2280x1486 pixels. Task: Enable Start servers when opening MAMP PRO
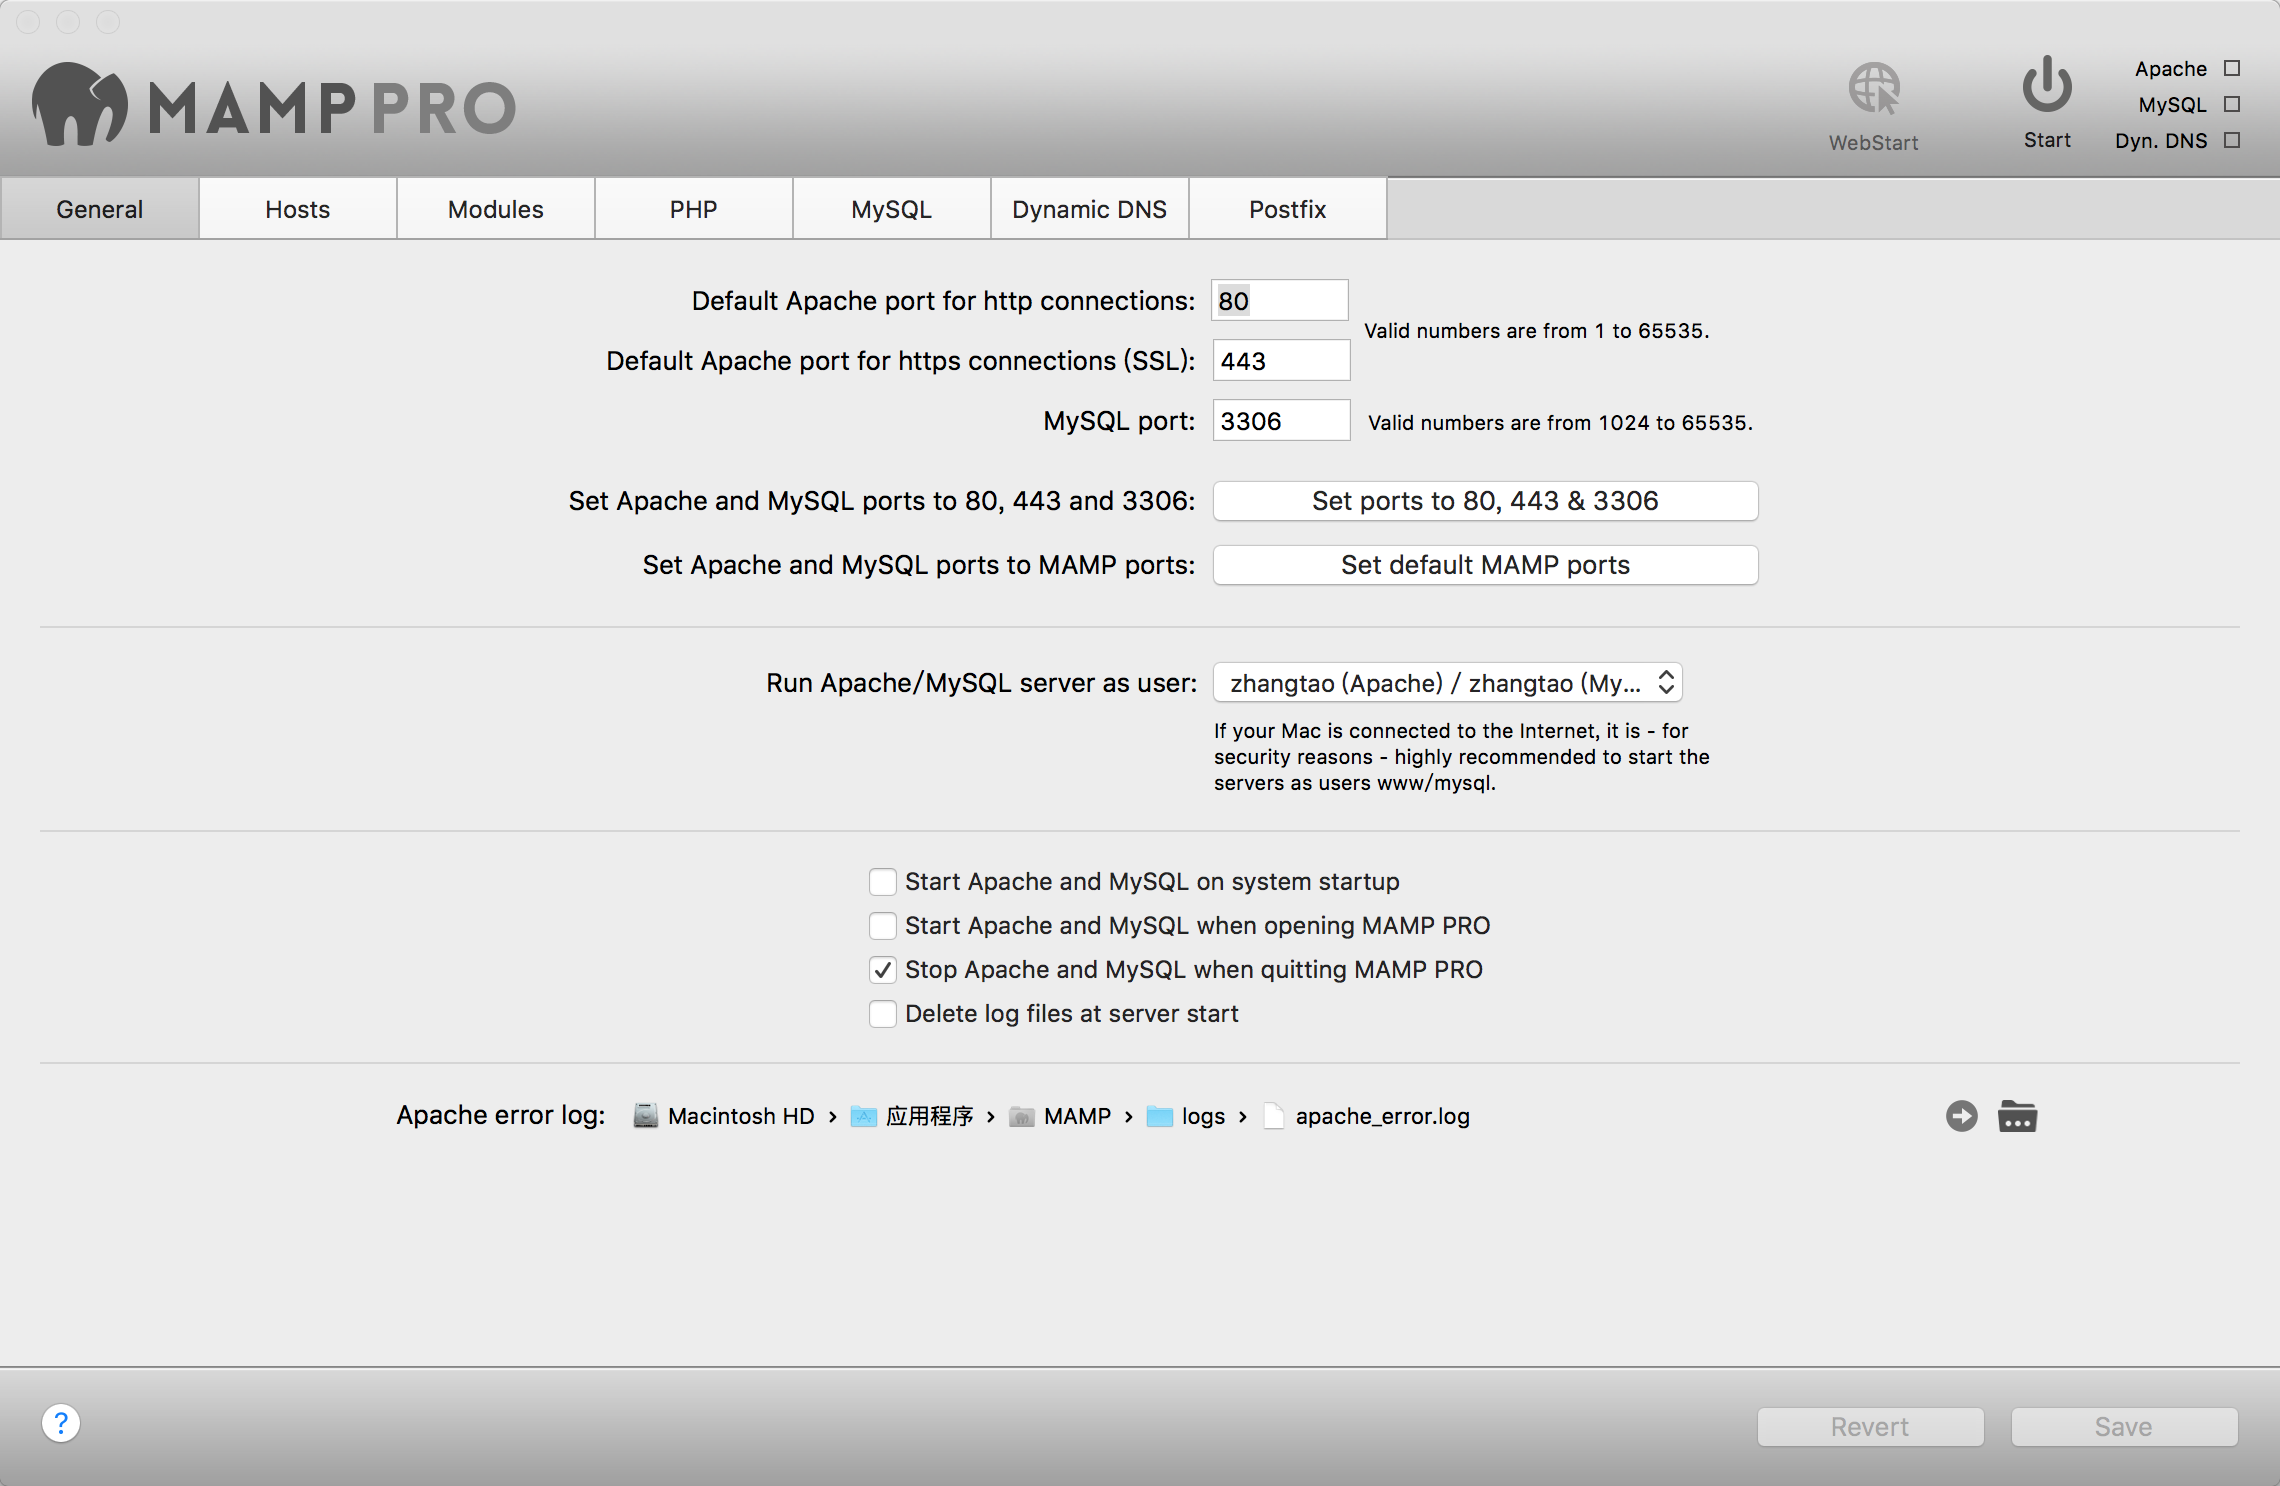[882, 925]
